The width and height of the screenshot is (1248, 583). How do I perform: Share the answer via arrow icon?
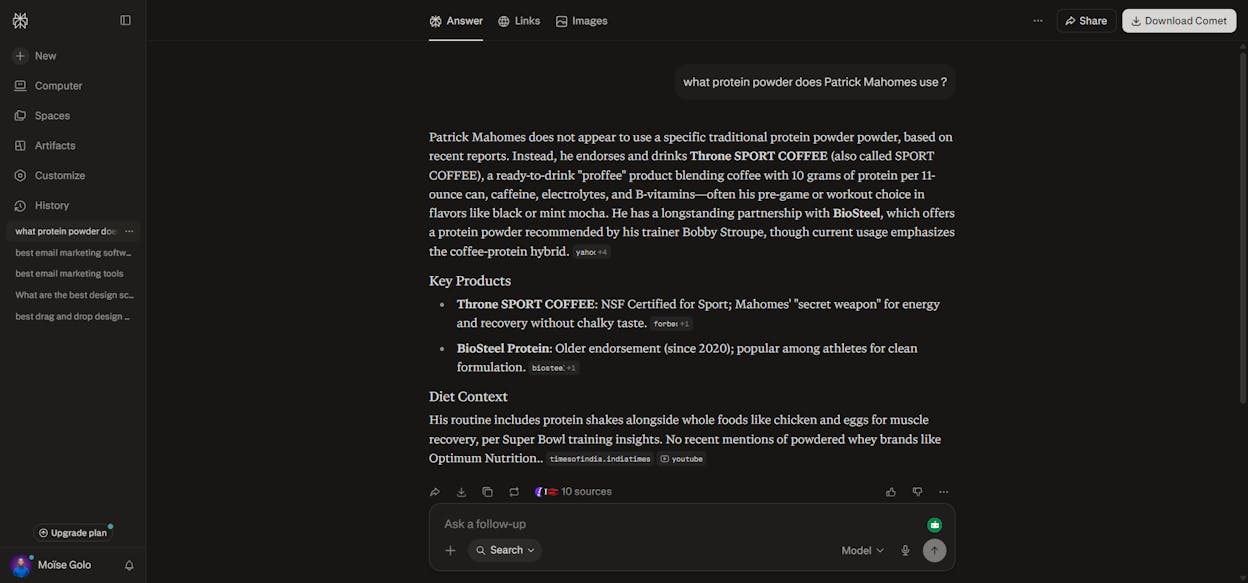click(435, 492)
